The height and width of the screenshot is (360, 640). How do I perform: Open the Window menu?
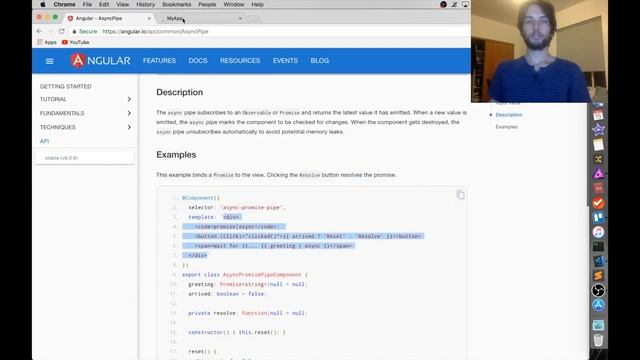[x=234, y=4]
